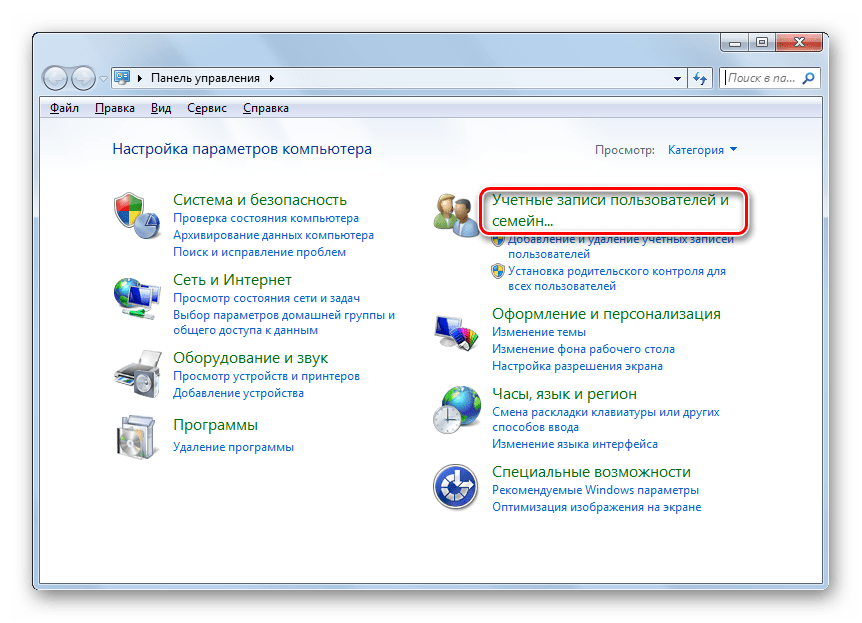
Task: Click 'Добавление устройства' link
Action: pos(239,393)
